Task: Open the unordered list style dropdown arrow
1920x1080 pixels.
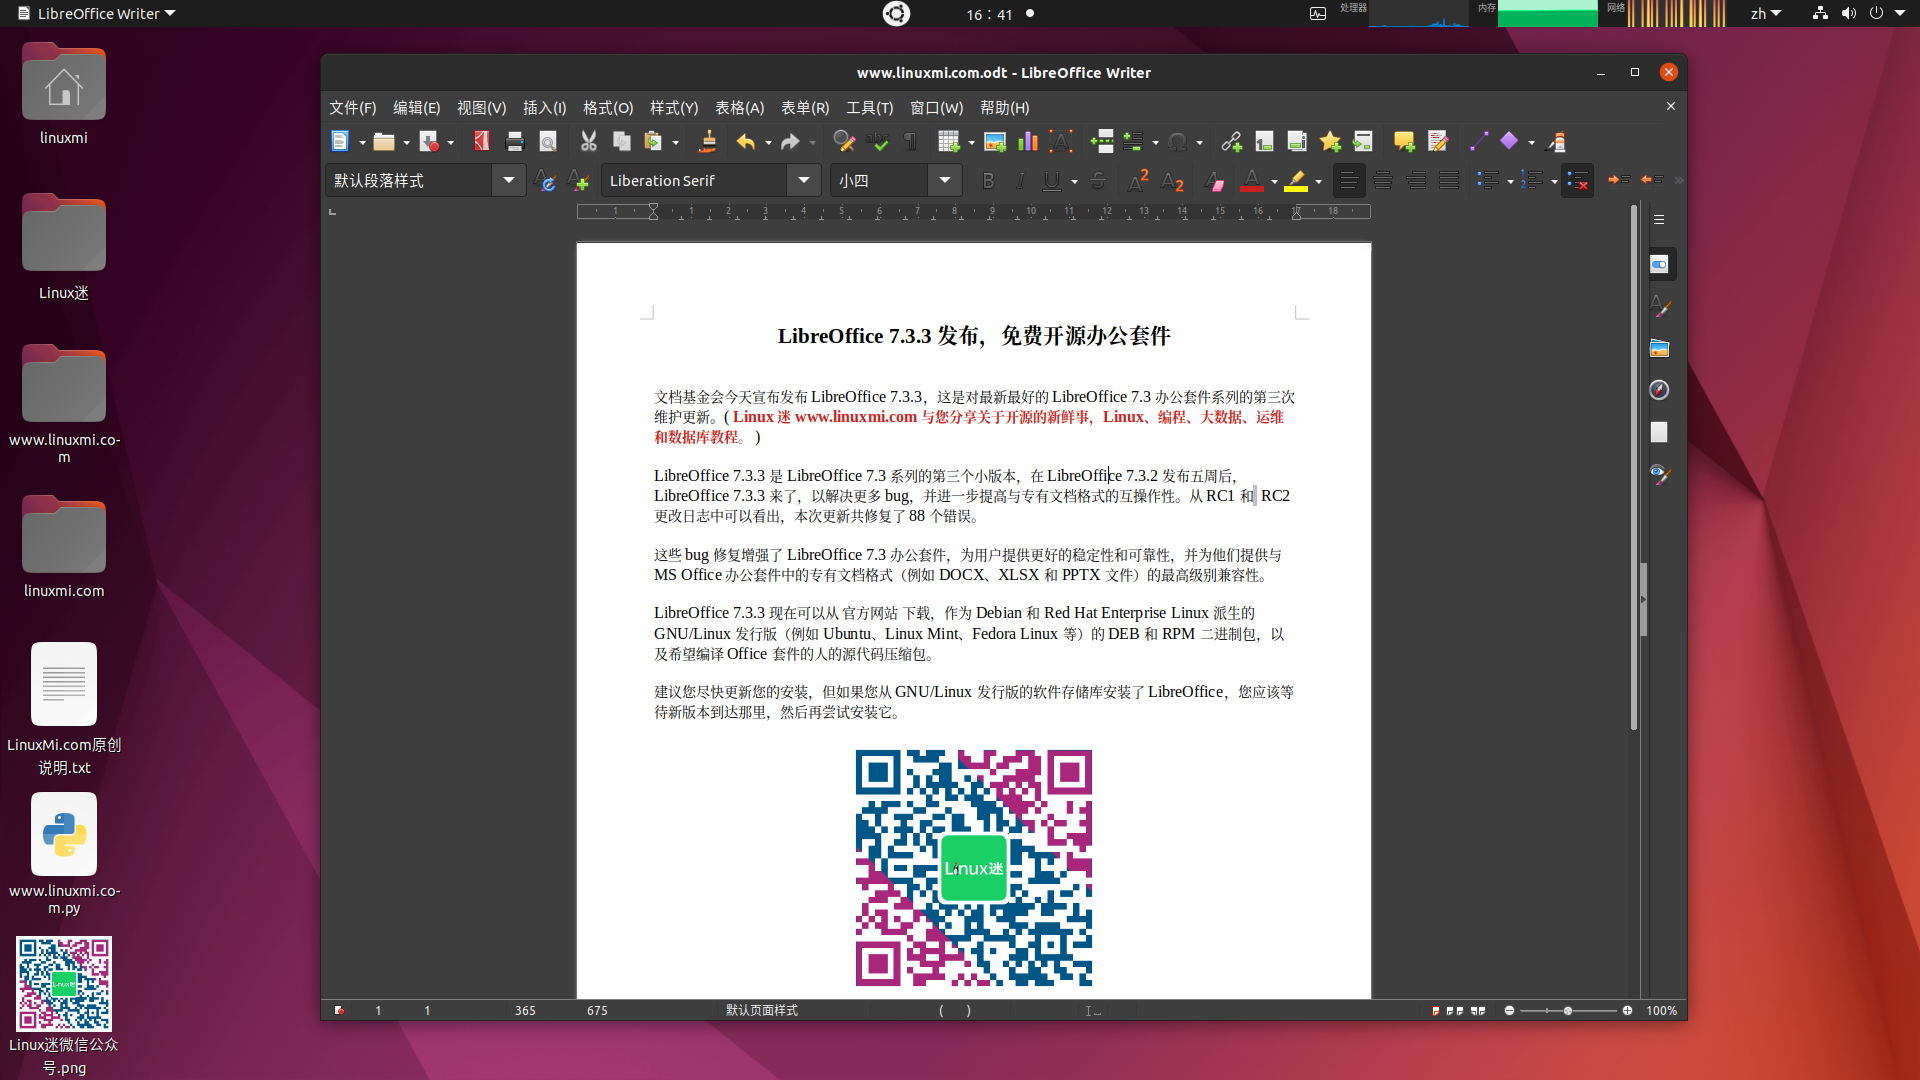Action: pyautogui.click(x=1510, y=182)
